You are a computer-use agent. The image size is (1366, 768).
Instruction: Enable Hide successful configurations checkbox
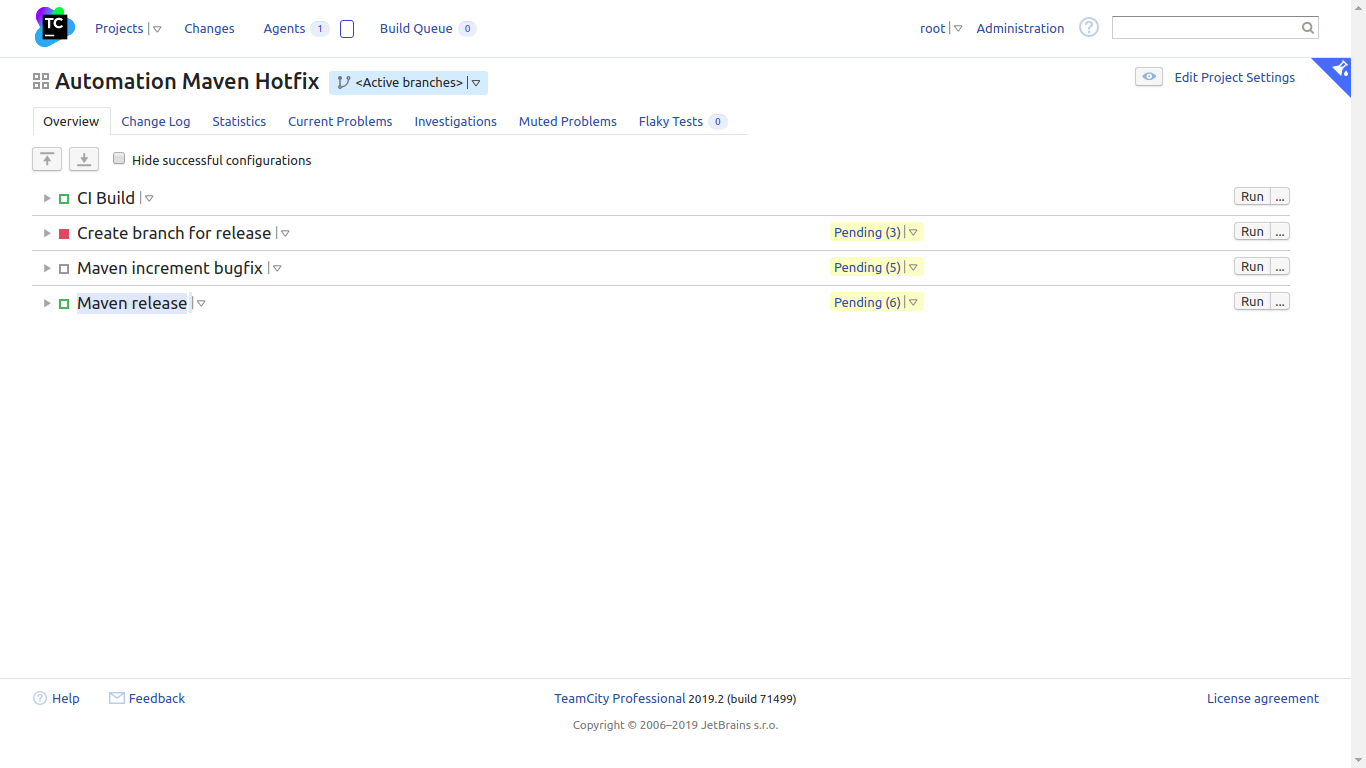click(119, 159)
